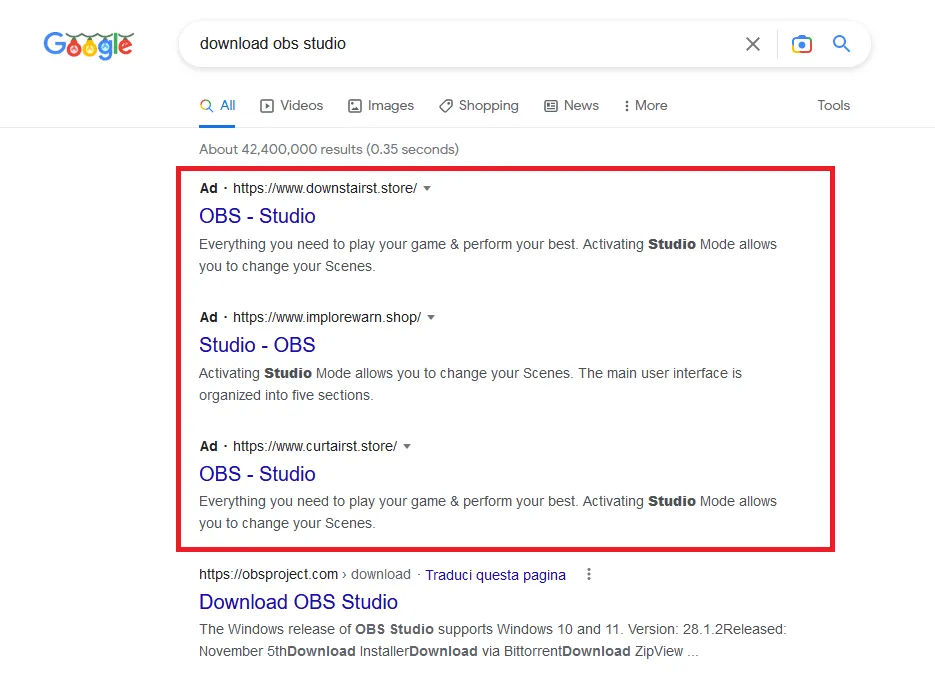
Task: Open Google Lens image search
Action: tap(801, 44)
